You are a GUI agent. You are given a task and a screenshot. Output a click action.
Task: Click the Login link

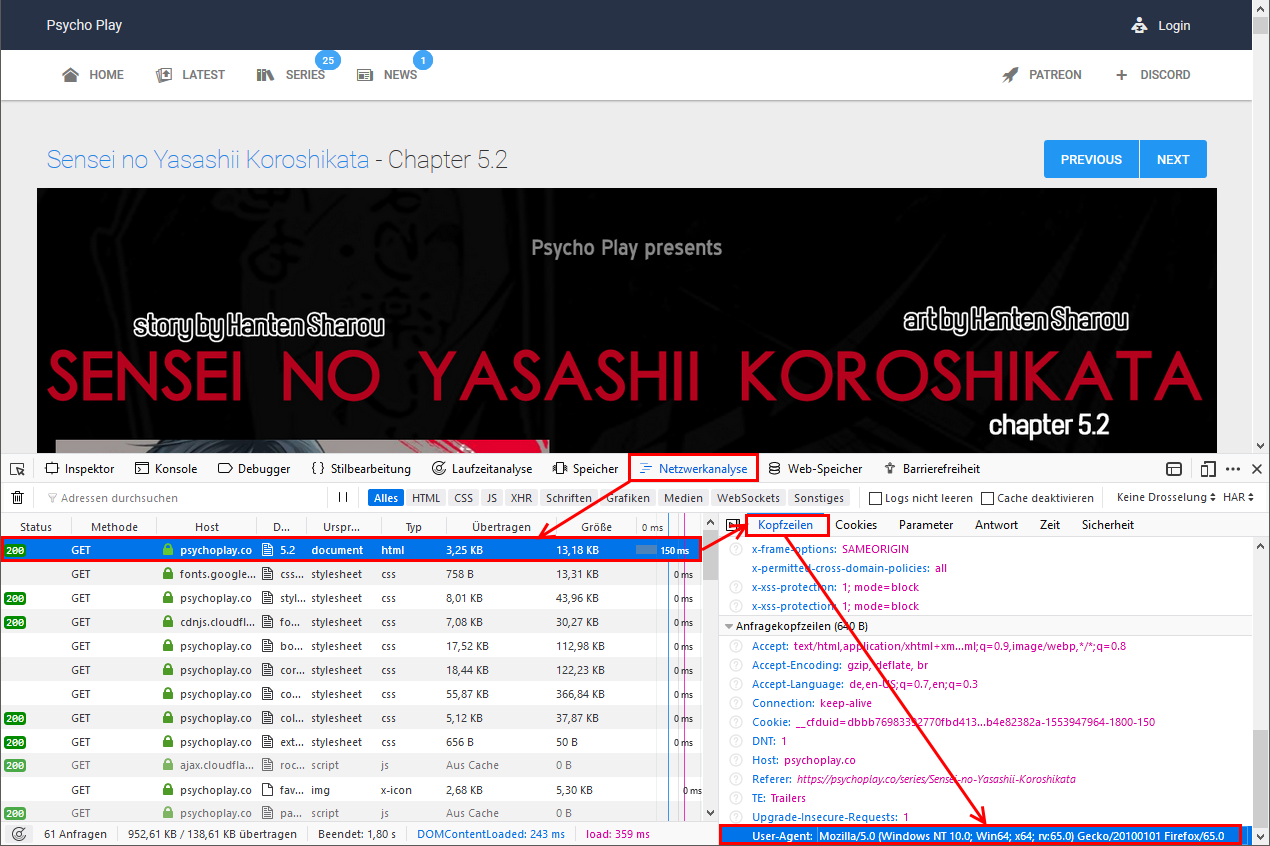point(1174,26)
